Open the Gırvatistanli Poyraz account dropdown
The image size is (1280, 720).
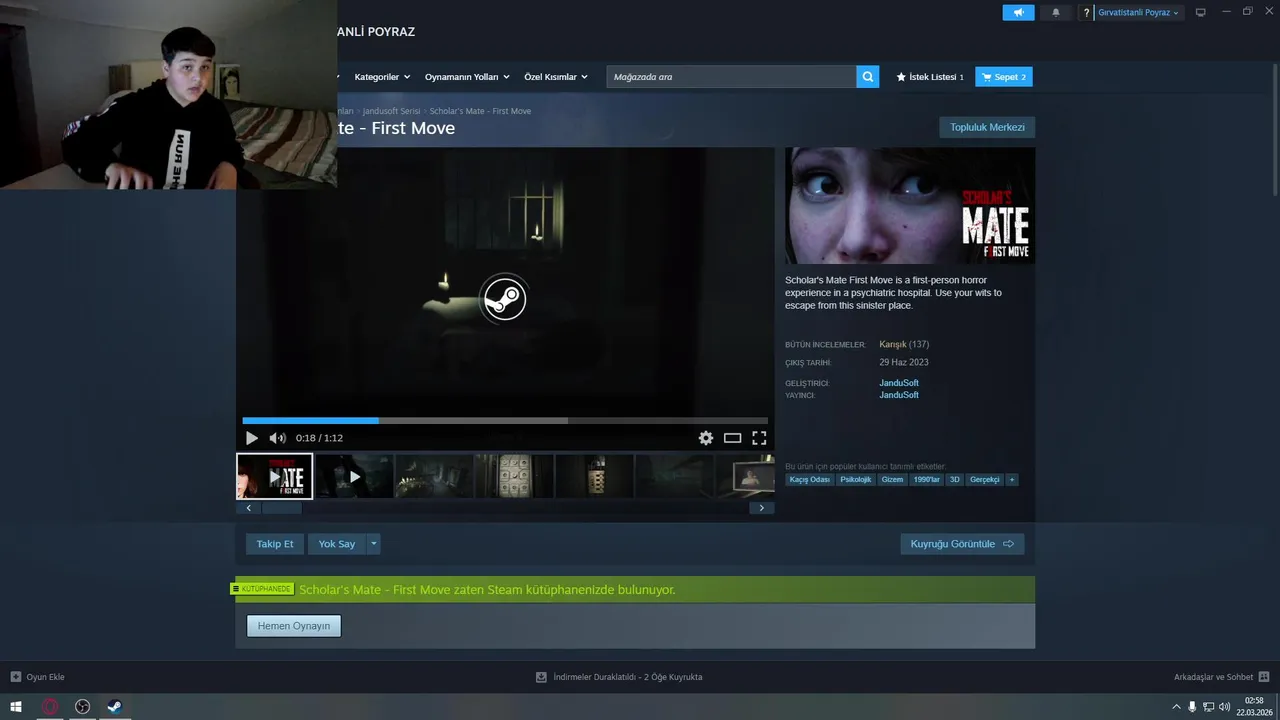[x=1138, y=13]
